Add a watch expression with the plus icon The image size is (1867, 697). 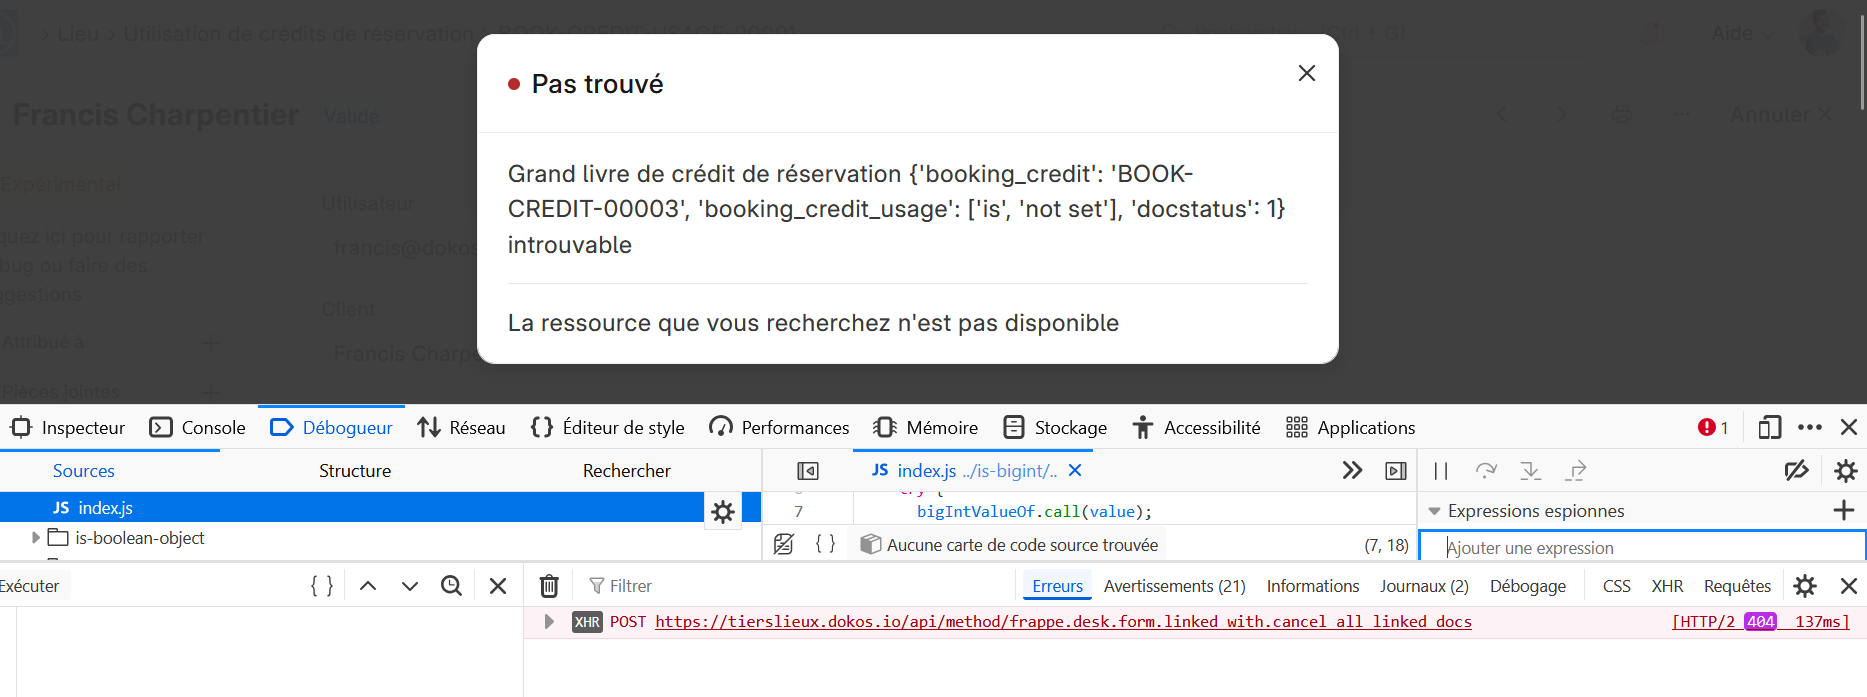point(1843,511)
